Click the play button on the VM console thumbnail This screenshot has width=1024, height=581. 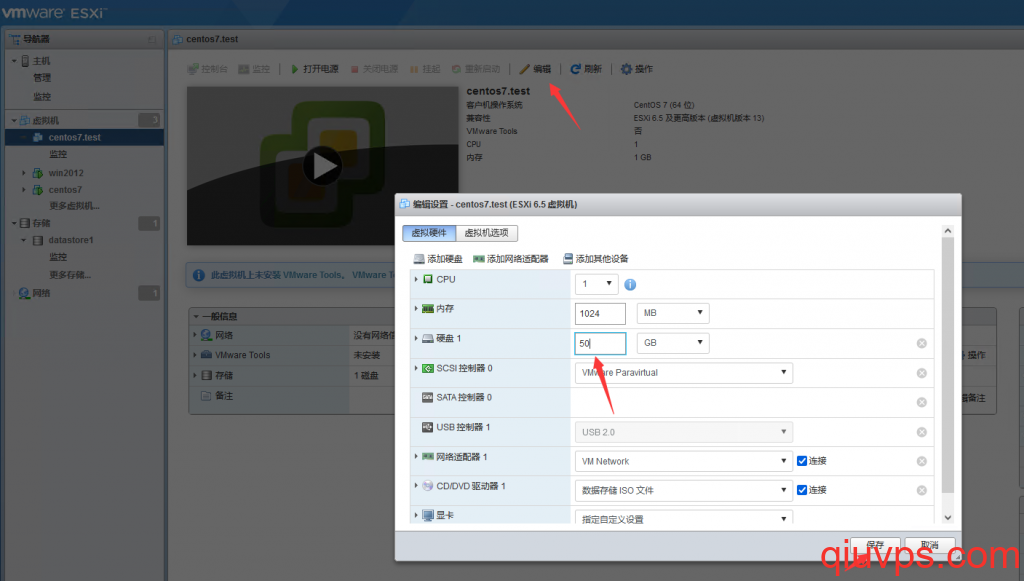coord(323,166)
